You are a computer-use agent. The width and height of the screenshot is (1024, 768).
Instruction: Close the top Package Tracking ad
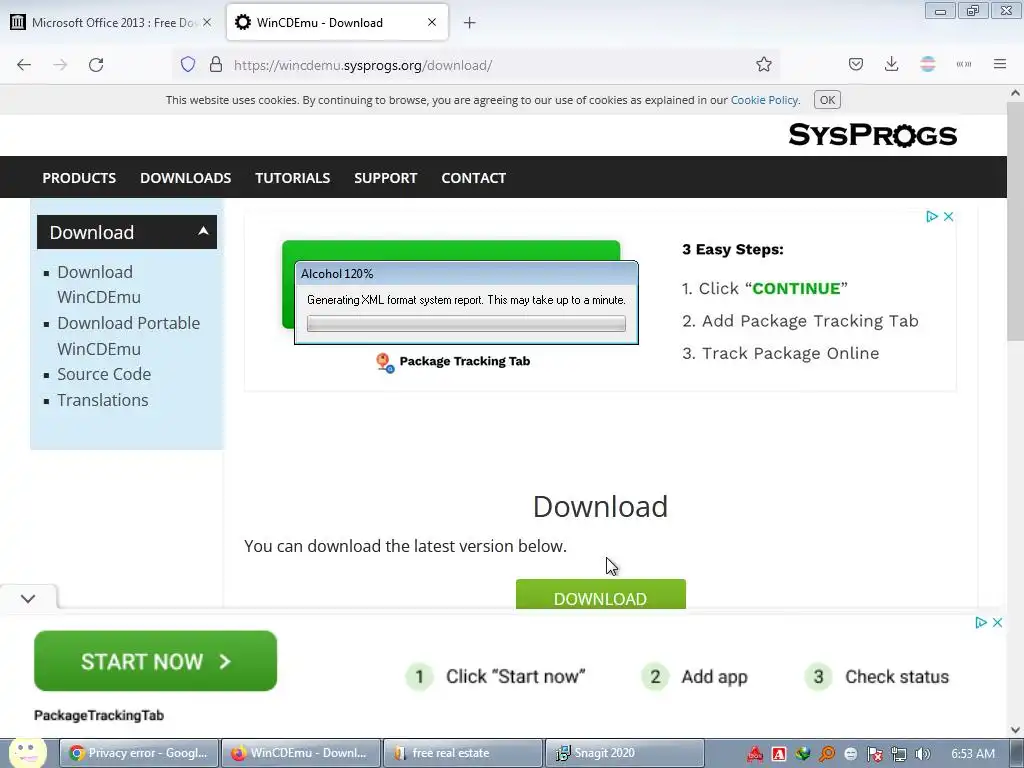[948, 217]
